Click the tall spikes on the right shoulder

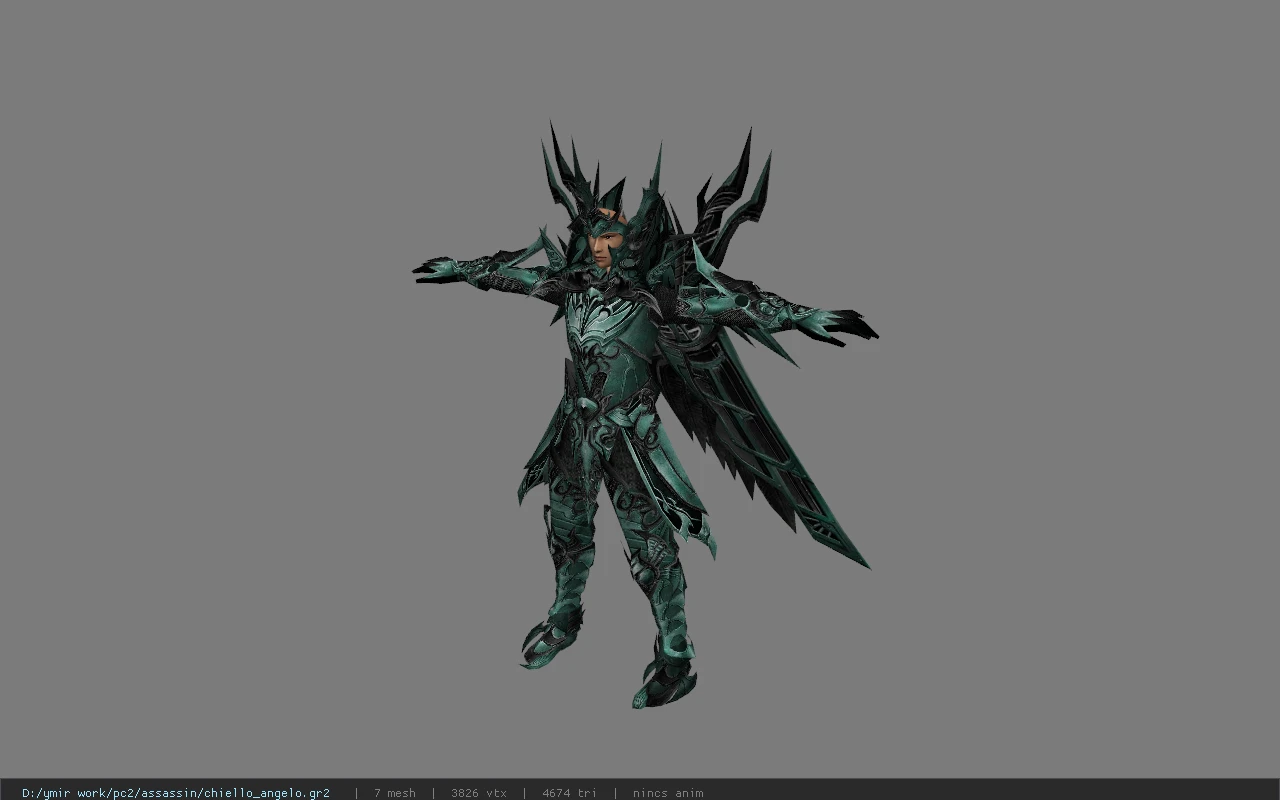click(x=737, y=190)
